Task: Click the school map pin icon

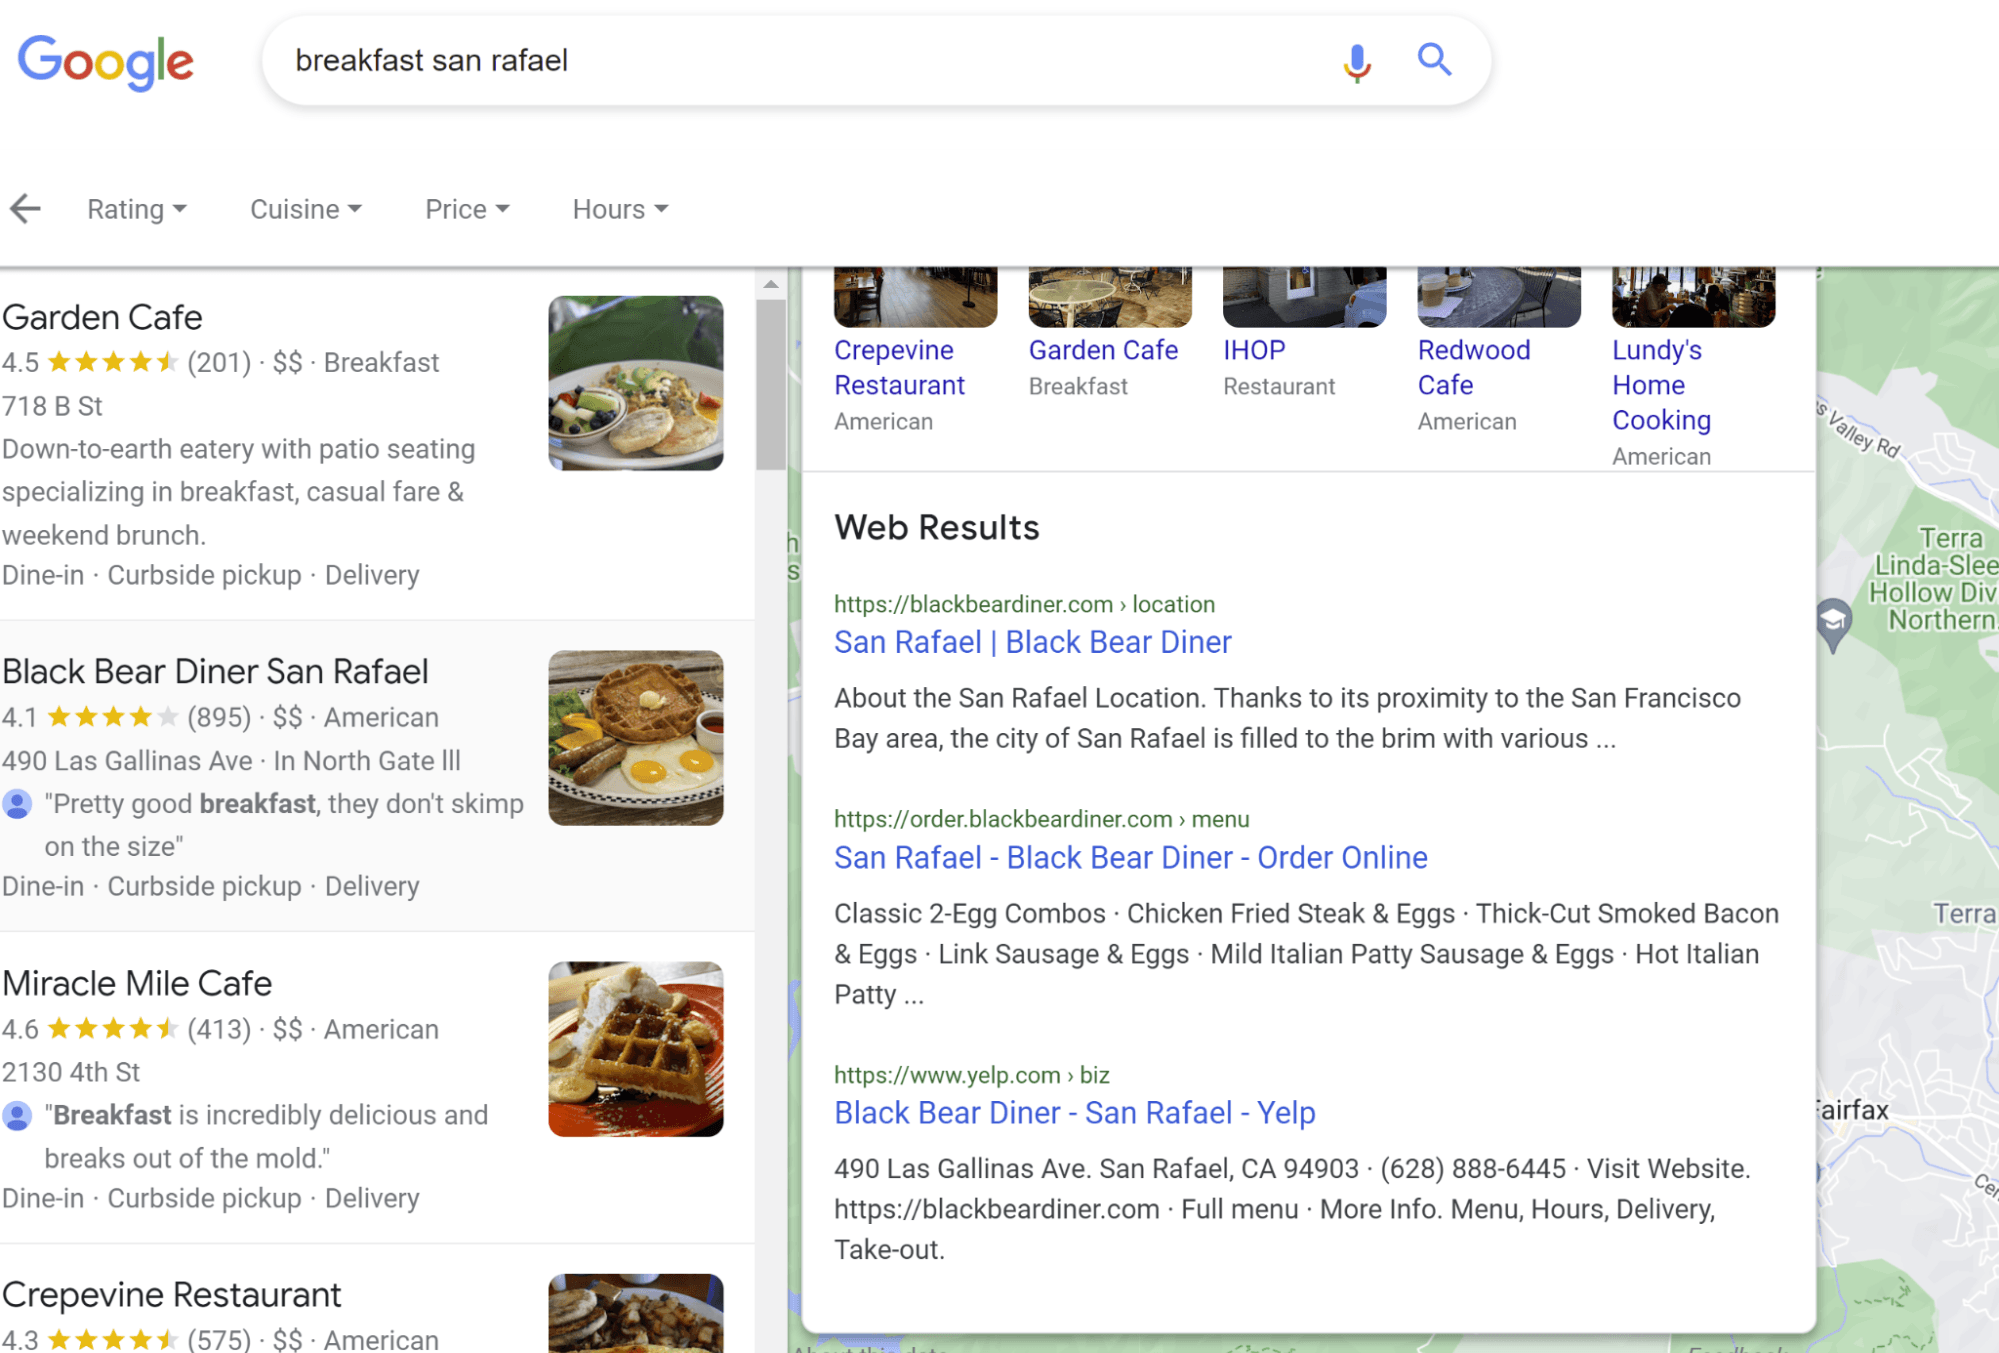Action: pos(1832,622)
